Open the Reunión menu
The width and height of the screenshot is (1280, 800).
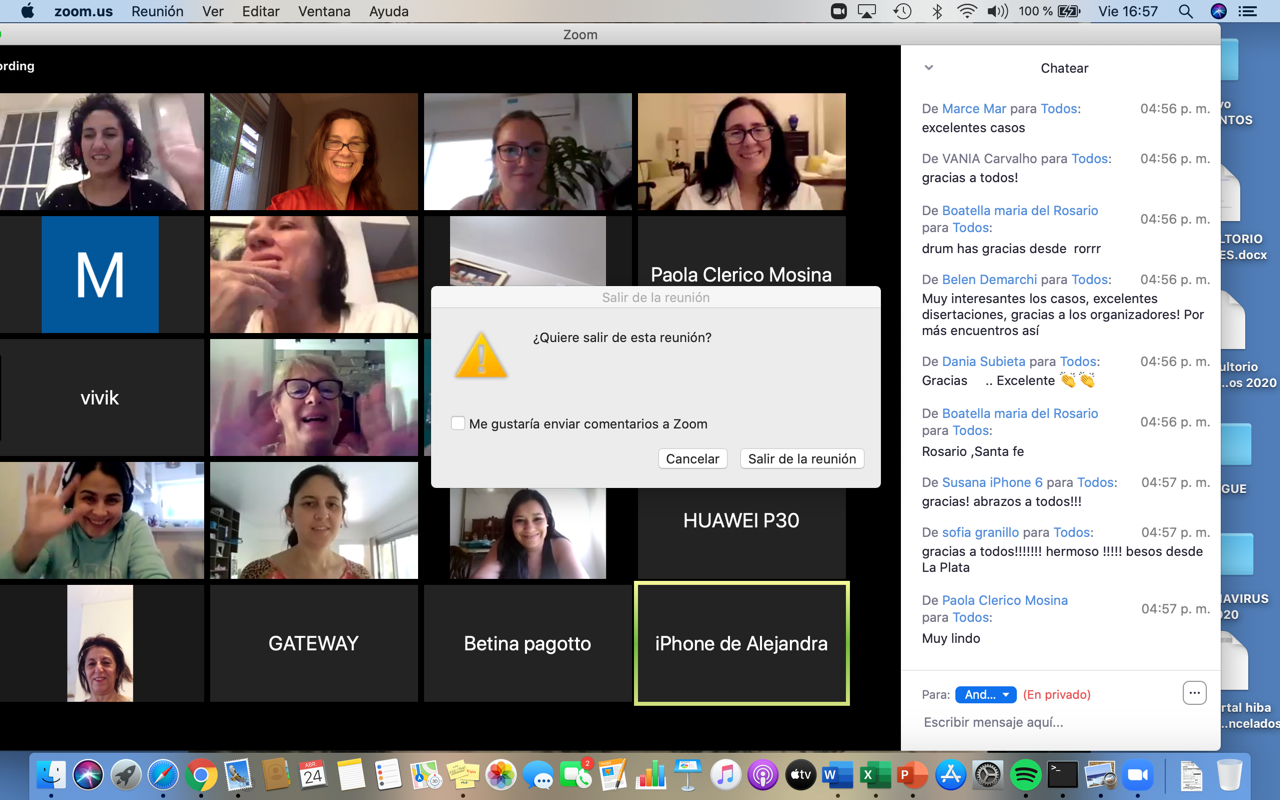click(x=157, y=11)
